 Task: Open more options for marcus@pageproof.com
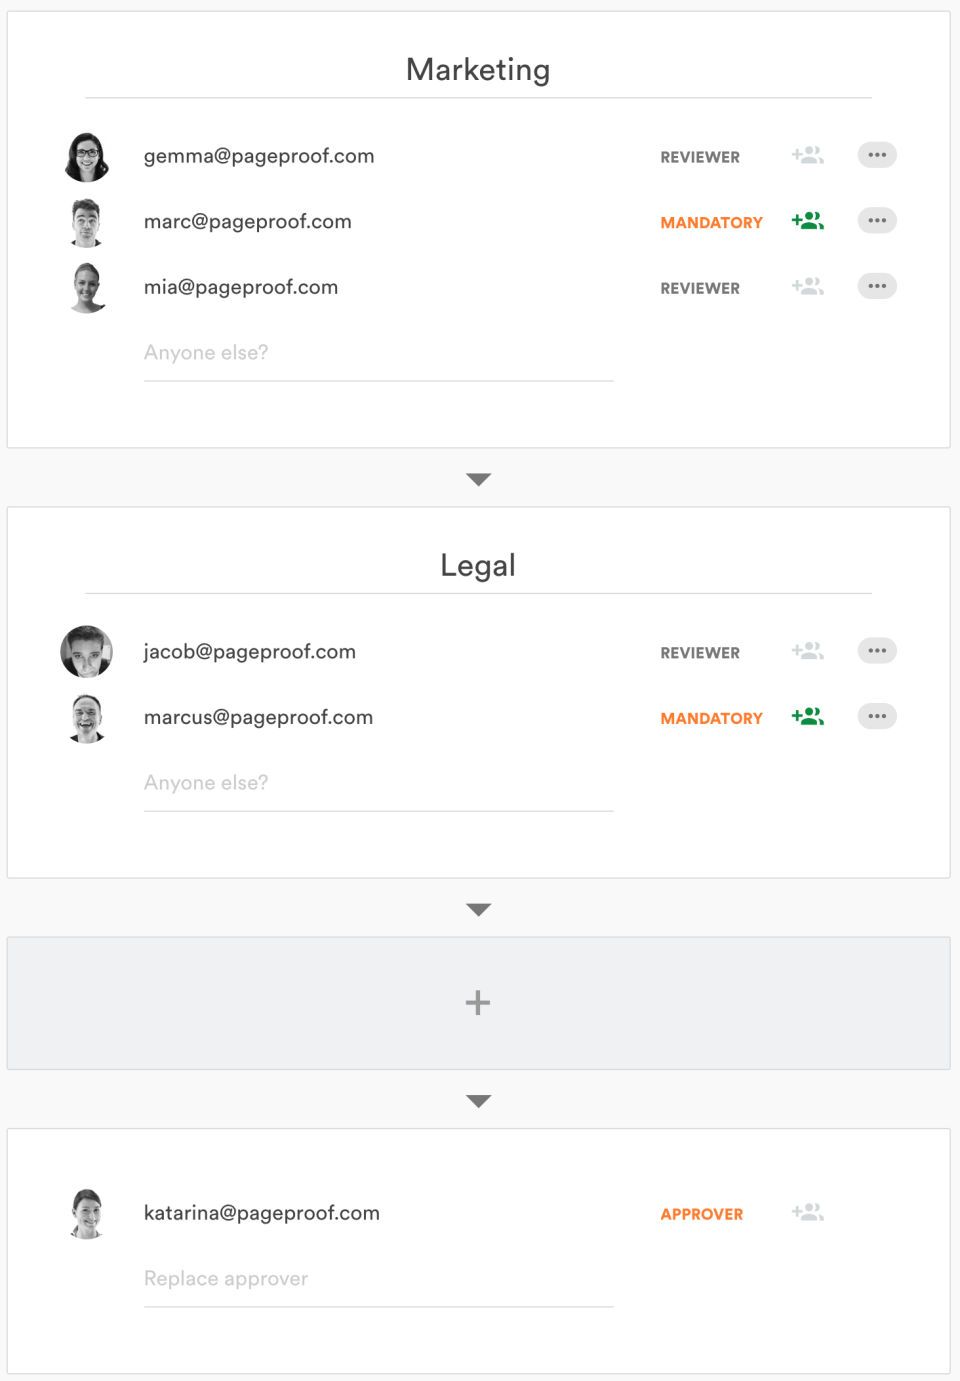[x=877, y=717]
